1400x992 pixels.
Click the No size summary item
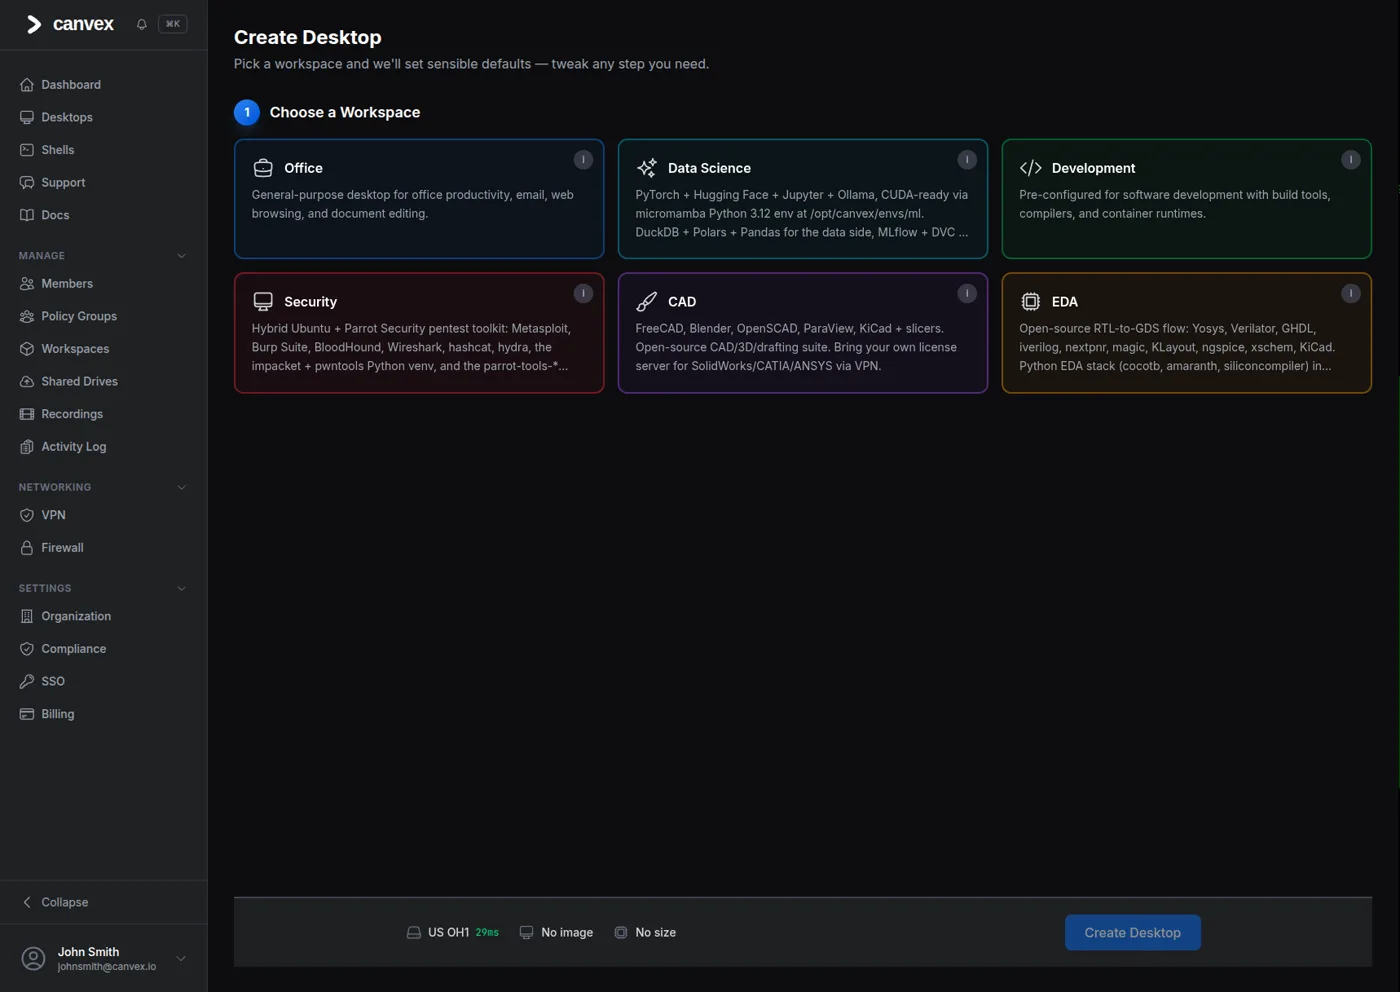tap(645, 933)
